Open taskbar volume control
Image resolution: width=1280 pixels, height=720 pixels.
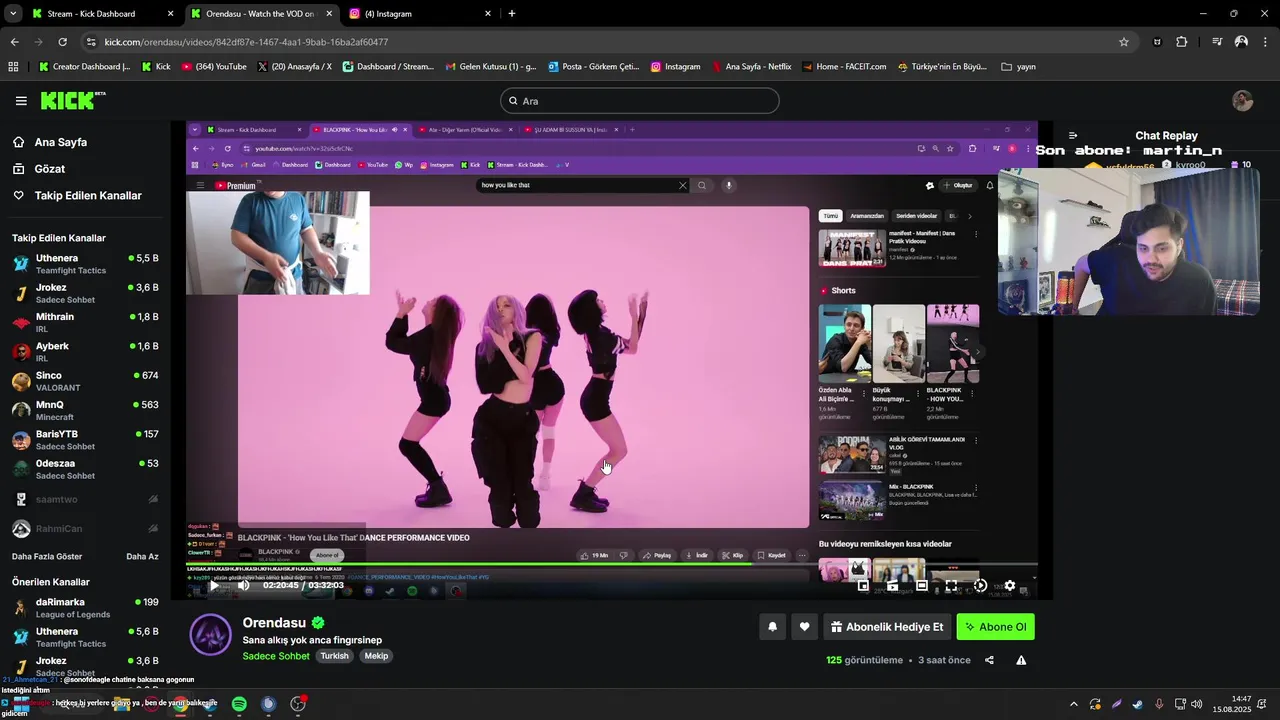tap(1197, 704)
